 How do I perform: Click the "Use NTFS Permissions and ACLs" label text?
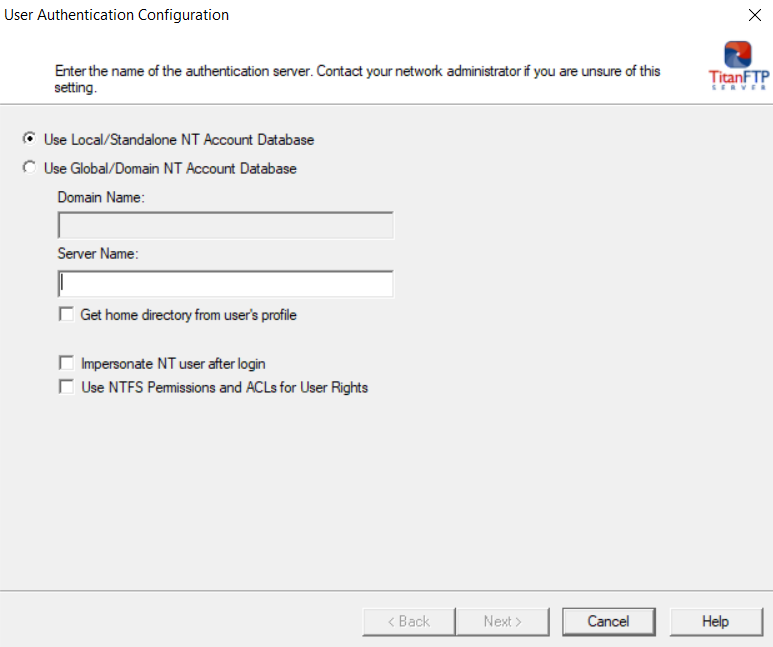pyautogui.click(x=224, y=387)
